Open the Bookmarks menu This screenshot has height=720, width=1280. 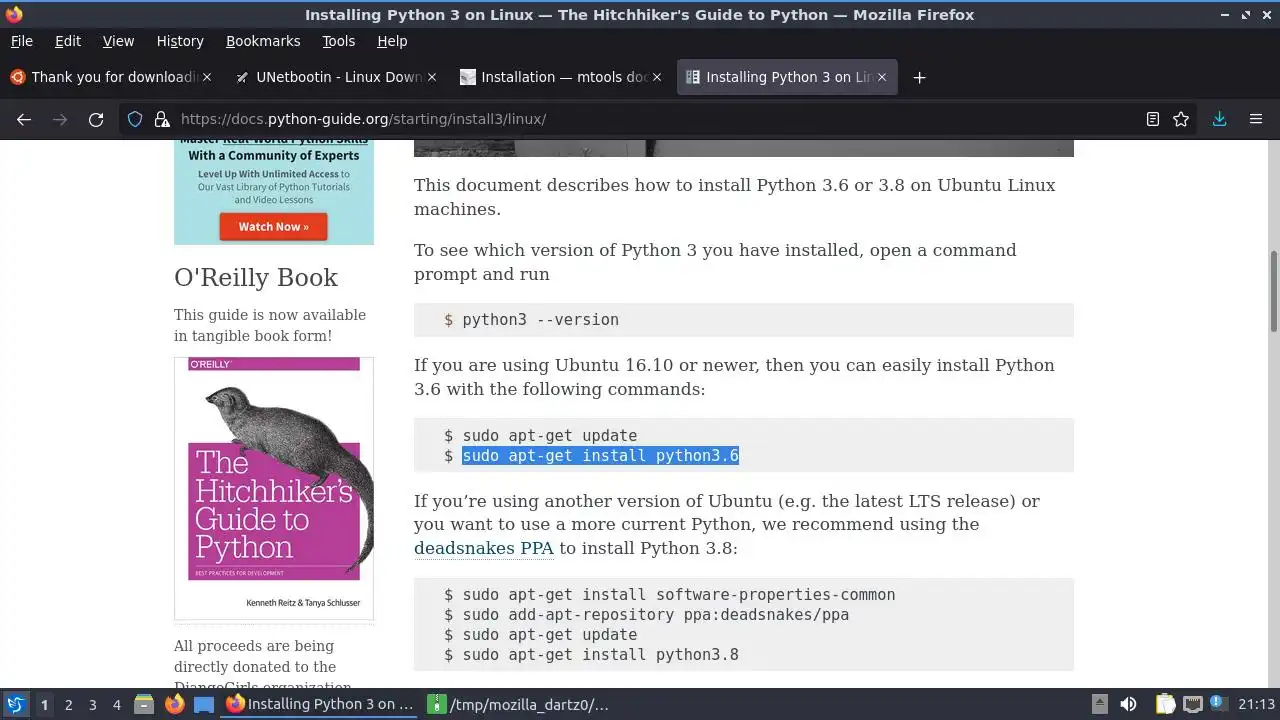[x=263, y=41]
